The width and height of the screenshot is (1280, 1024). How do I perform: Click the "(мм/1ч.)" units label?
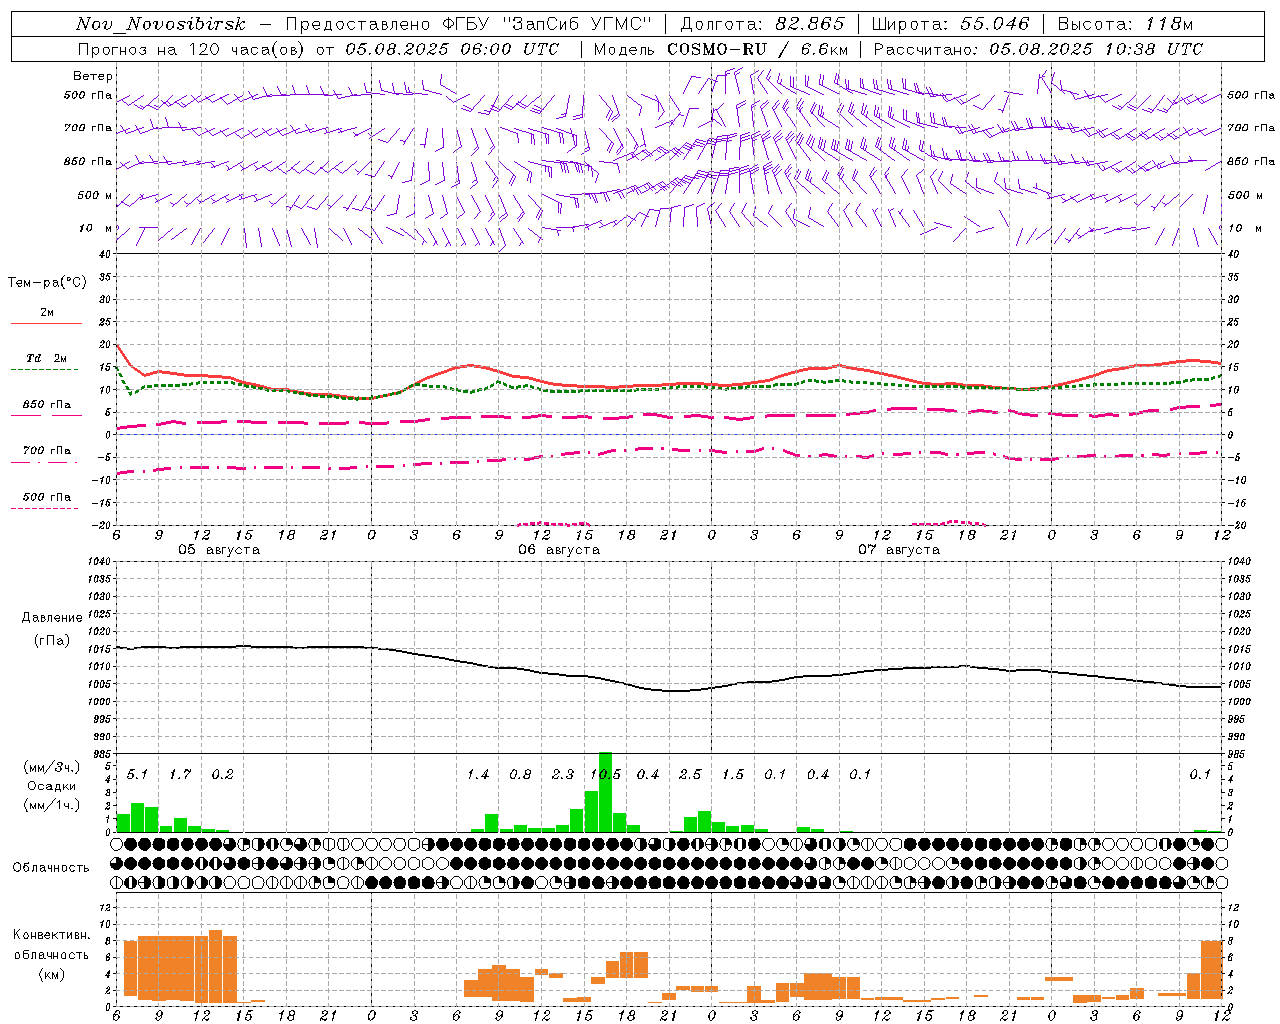[52, 805]
